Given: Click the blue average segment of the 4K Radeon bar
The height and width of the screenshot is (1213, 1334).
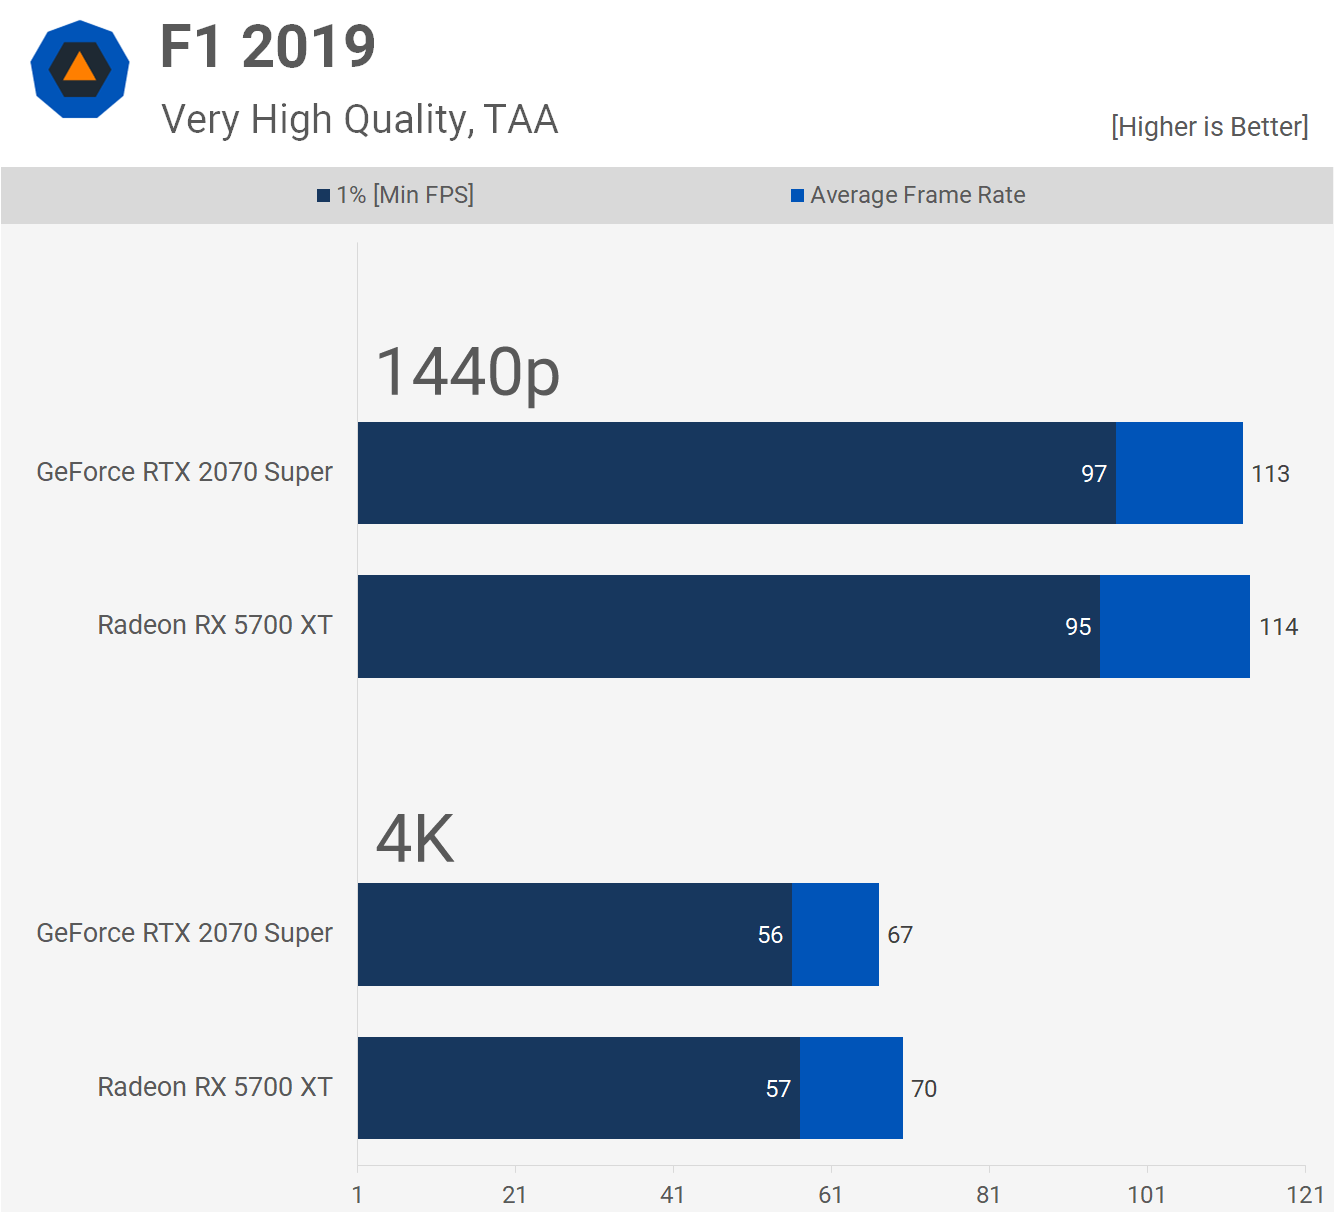Looking at the screenshot, I should [x=851, y=1088].
